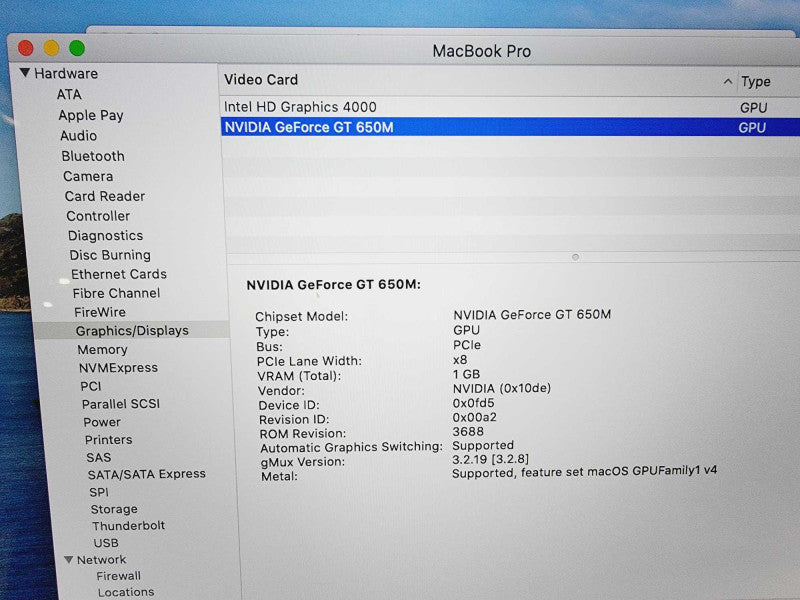This screenshot has width=800, height=600.
Task: Click VRAM value '1 GB'
Action: point(466,374)
